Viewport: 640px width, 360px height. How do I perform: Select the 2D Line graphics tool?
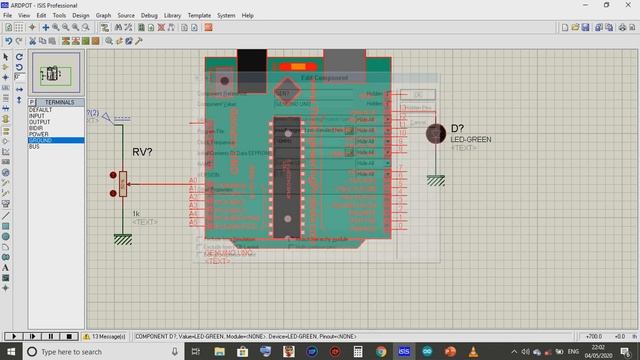[6, 216]
